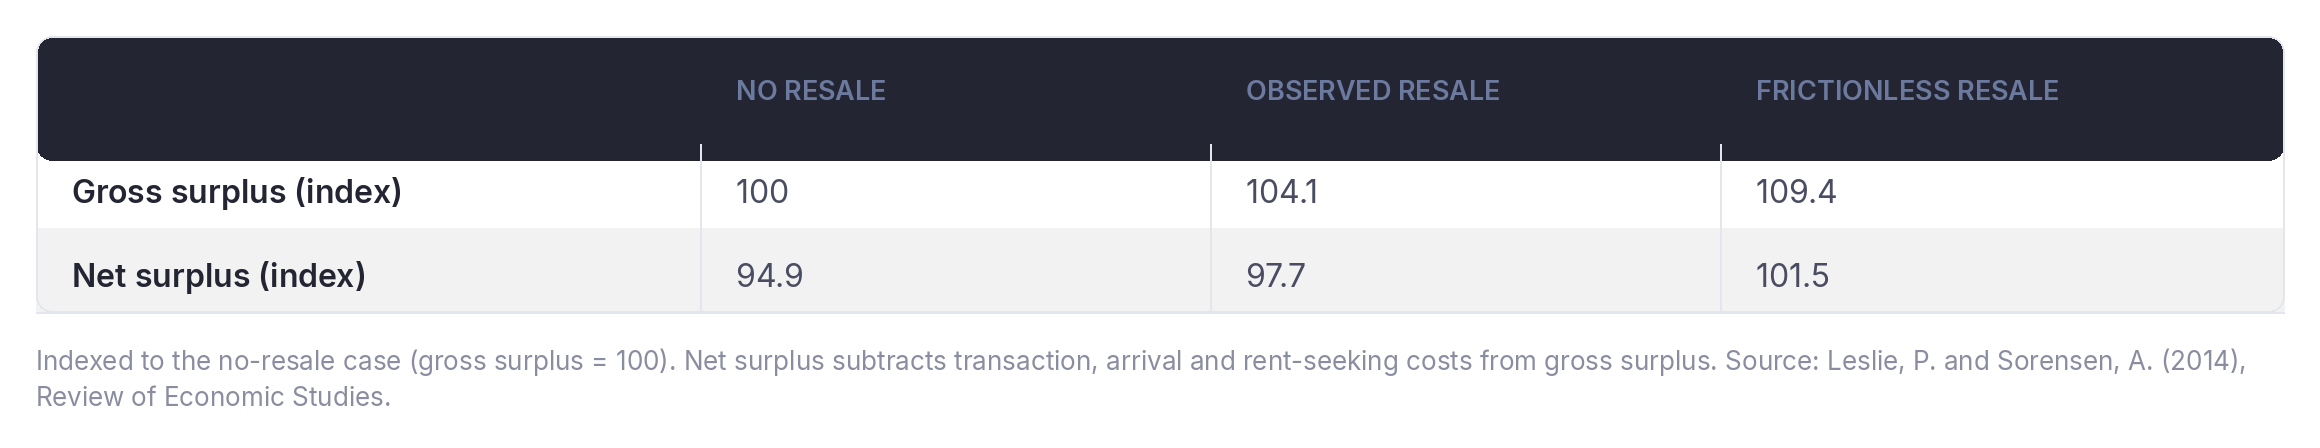Click the gross surplus value 109.4
The height and width of the screenshot is (448, 2320).
(1795, 191)
